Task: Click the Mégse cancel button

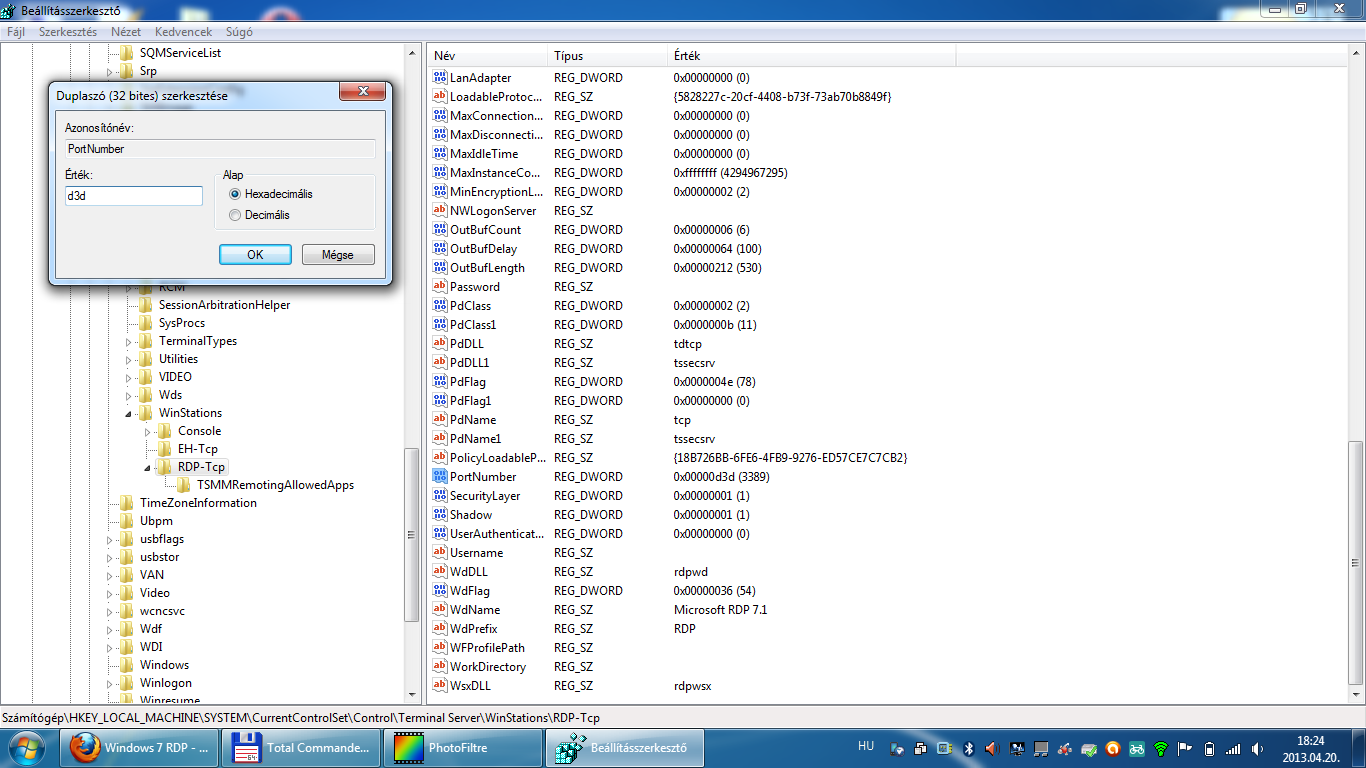Action: 338,255
